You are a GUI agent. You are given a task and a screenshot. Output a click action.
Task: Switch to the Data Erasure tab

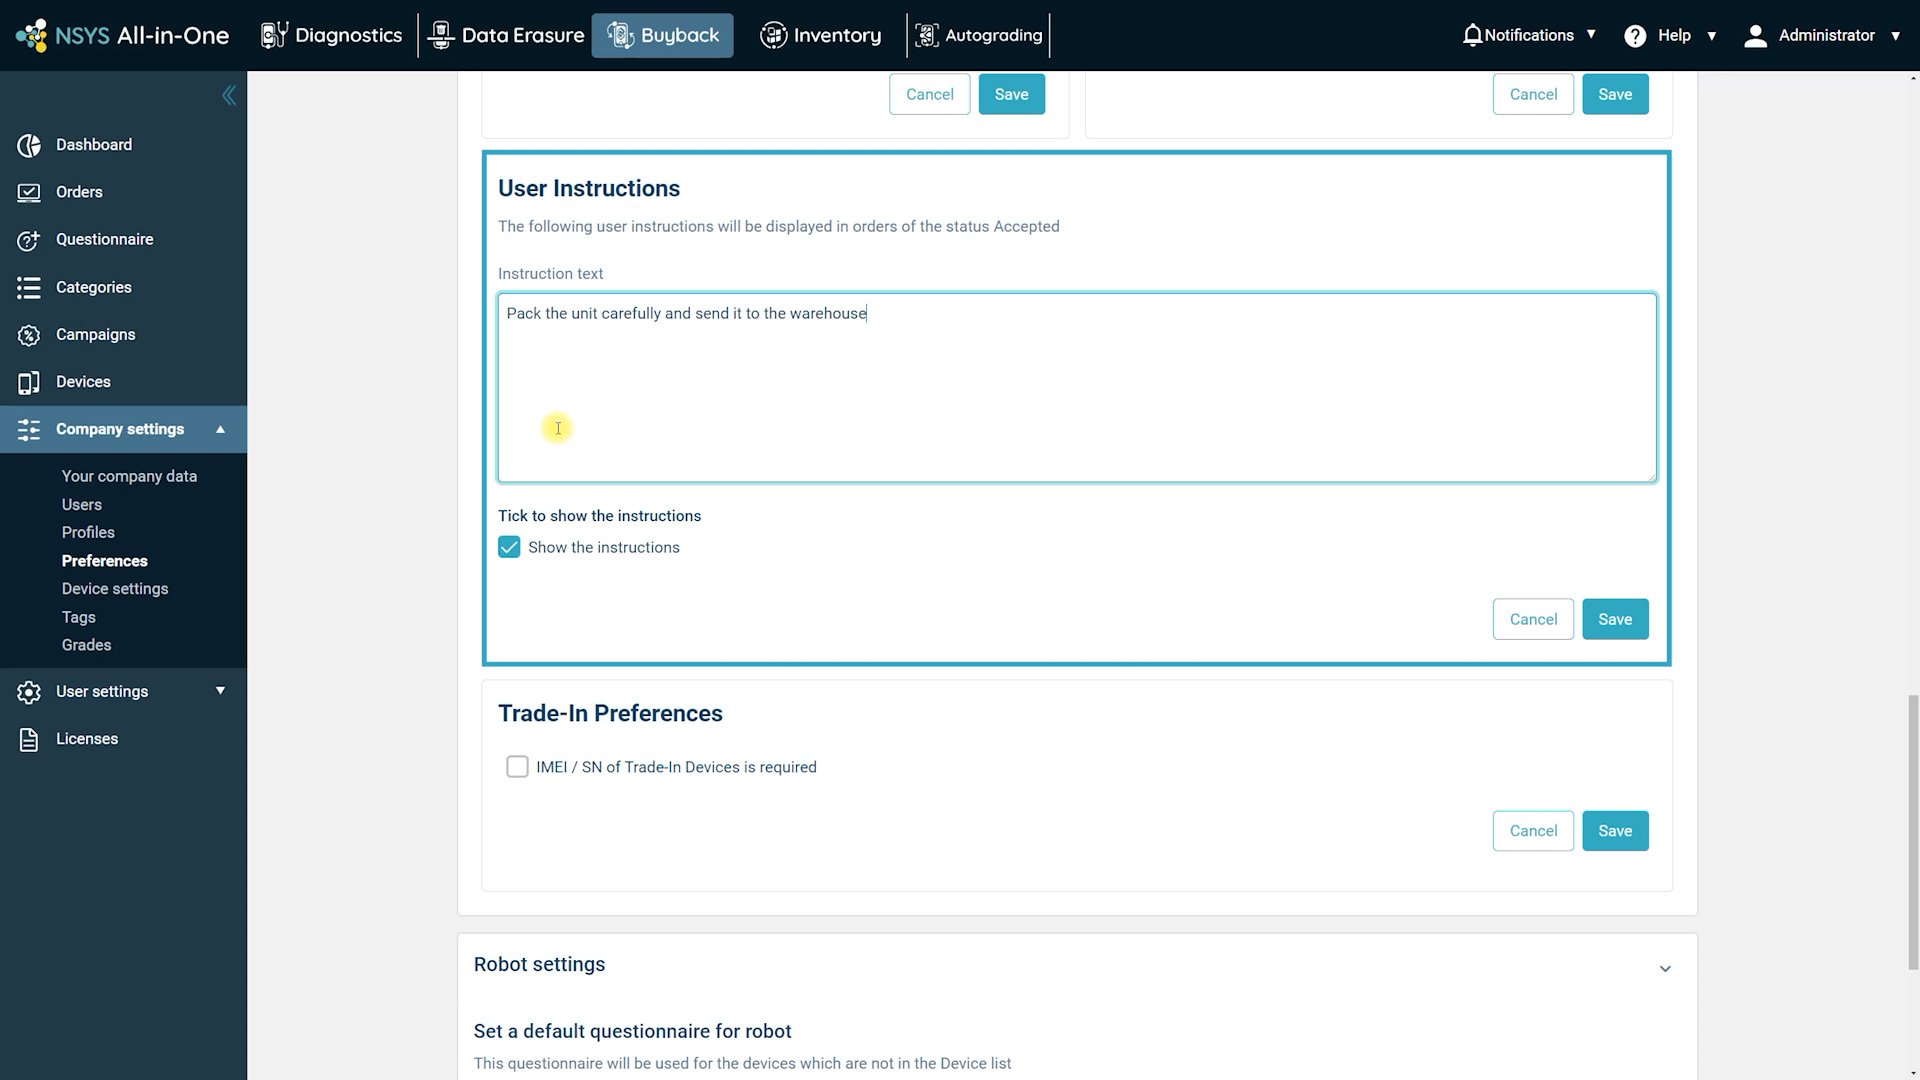point(506,35)
